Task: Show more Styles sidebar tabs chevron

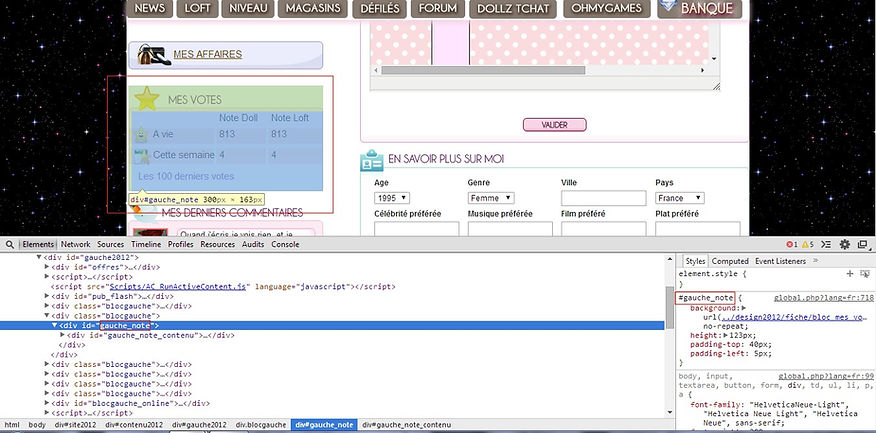Action: coord(815,261)
